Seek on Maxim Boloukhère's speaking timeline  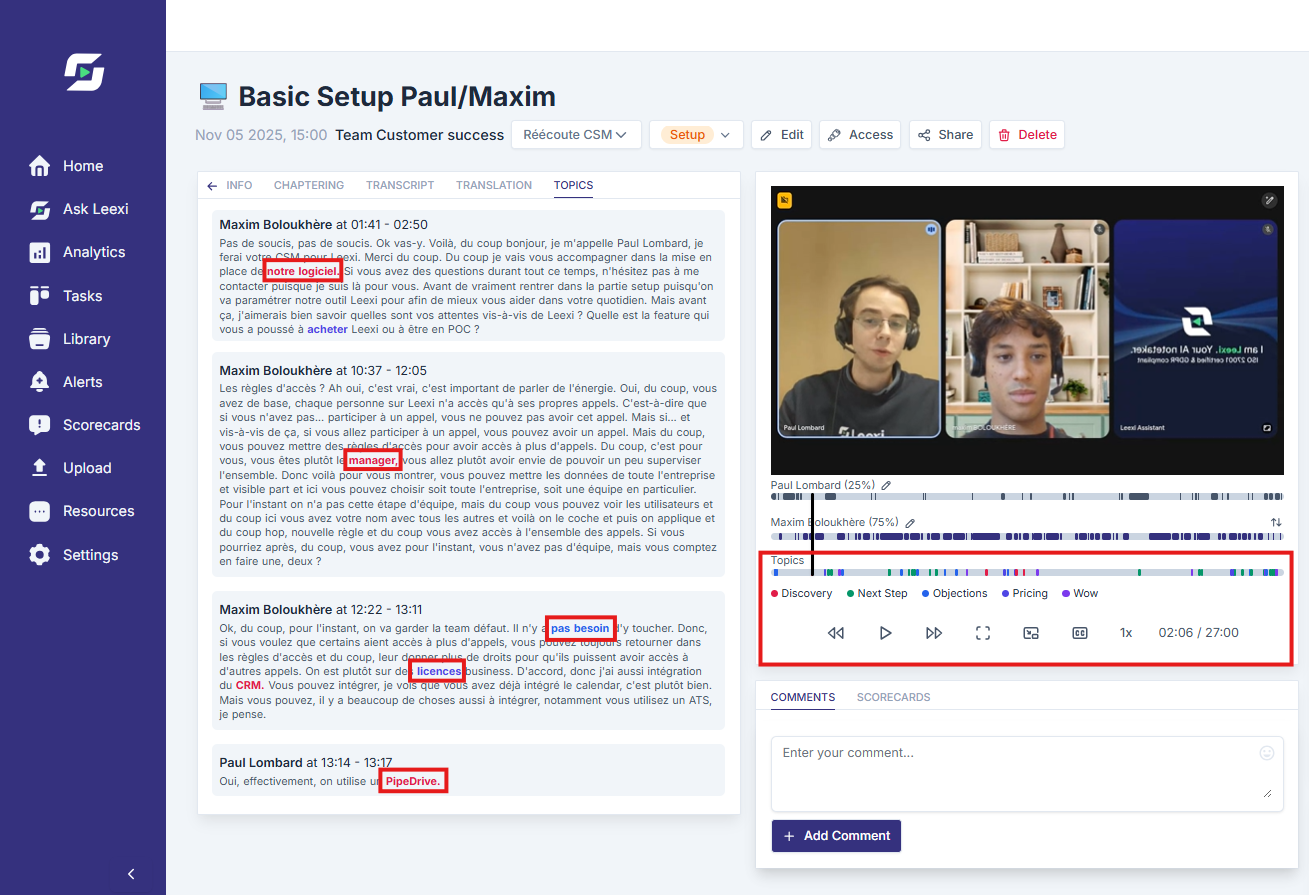tap(1027, 537)
